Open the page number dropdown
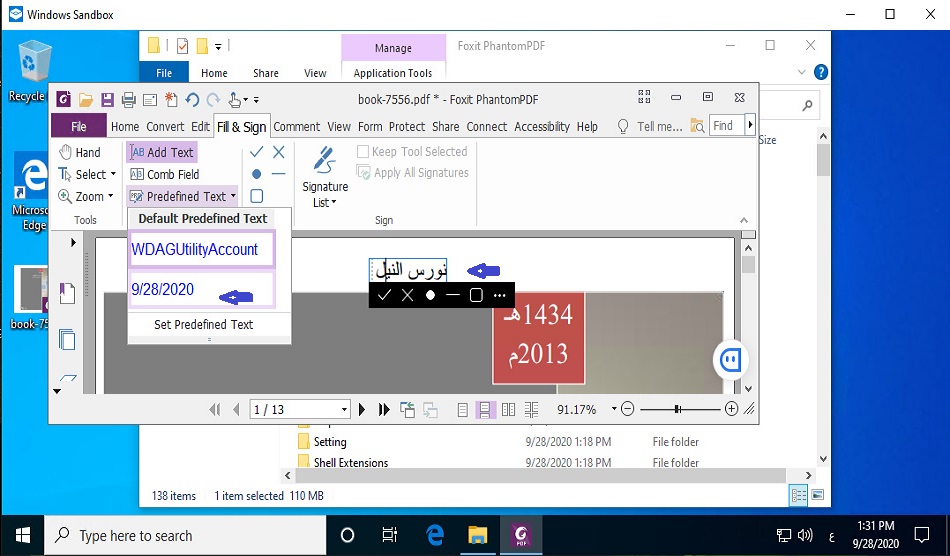Viewport: 950px width, 556px height. [345, 409]
